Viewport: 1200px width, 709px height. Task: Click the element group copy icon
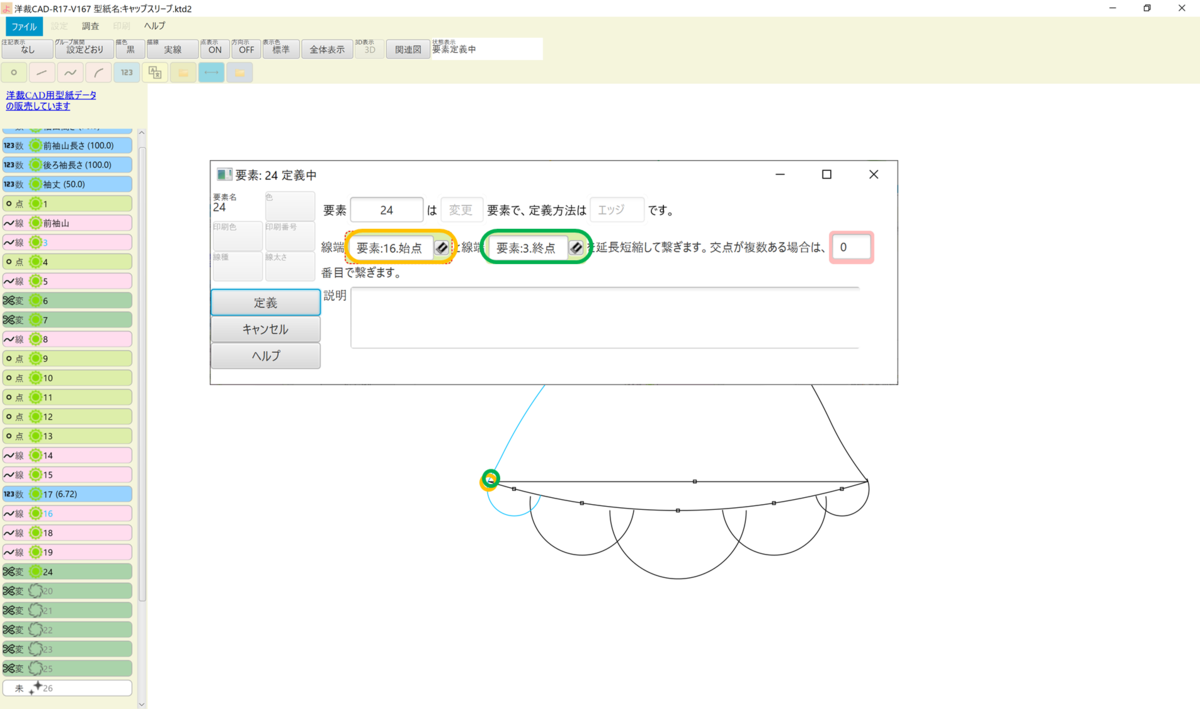(x=154, y=72)
